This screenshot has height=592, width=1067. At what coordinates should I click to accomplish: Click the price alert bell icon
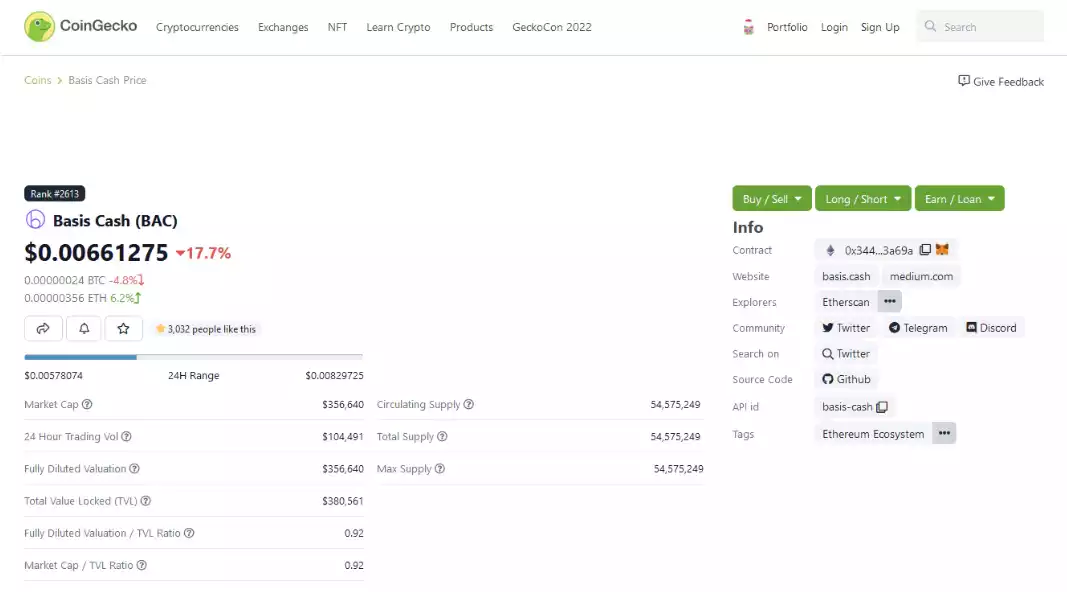84,329
